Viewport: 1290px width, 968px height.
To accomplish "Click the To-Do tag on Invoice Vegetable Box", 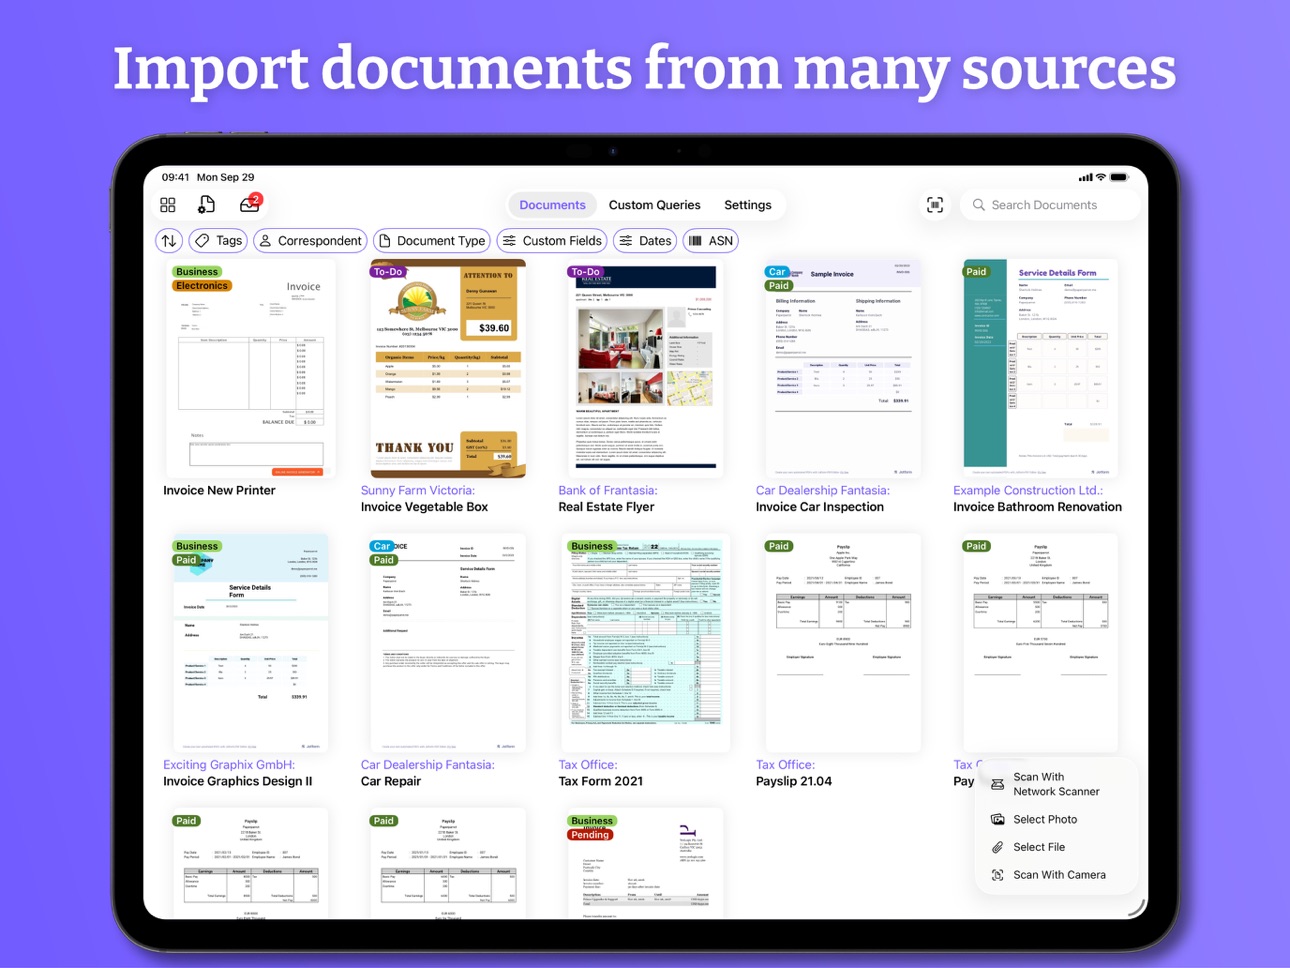I will point(388,272).
